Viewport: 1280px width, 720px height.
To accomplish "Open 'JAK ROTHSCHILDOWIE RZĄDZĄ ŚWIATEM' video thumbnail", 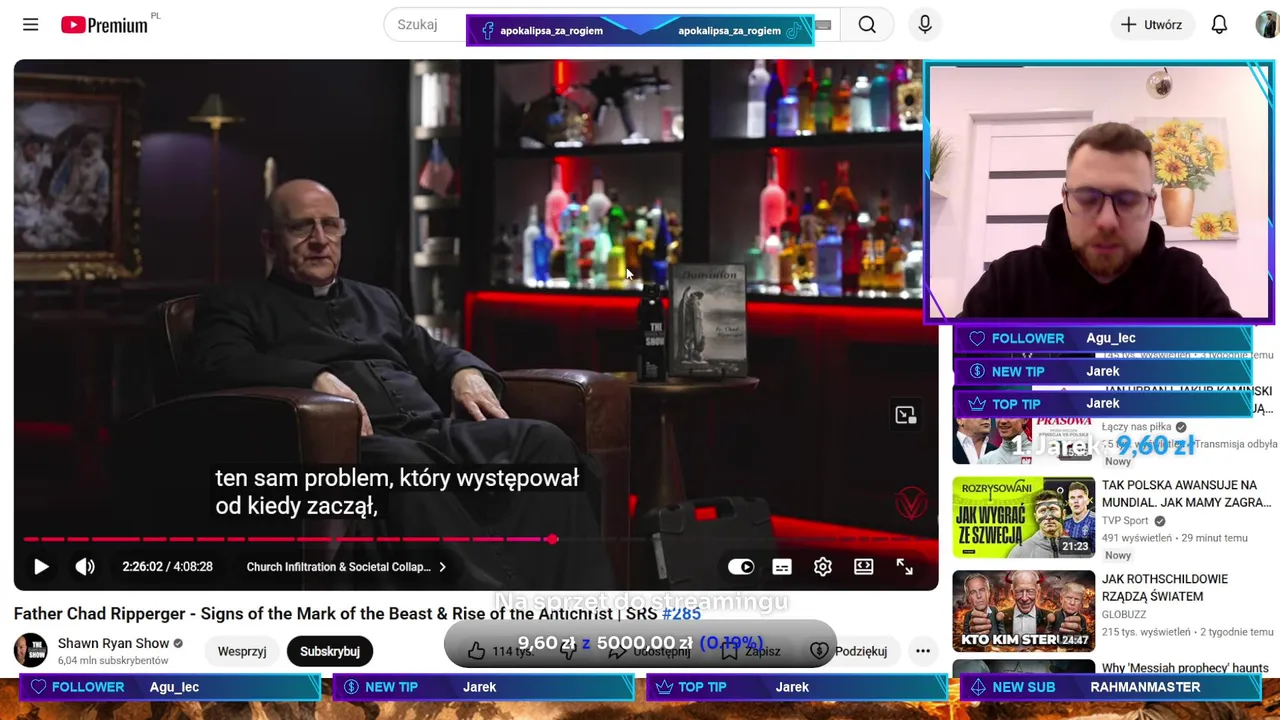I will click(x=1023, y=611).
